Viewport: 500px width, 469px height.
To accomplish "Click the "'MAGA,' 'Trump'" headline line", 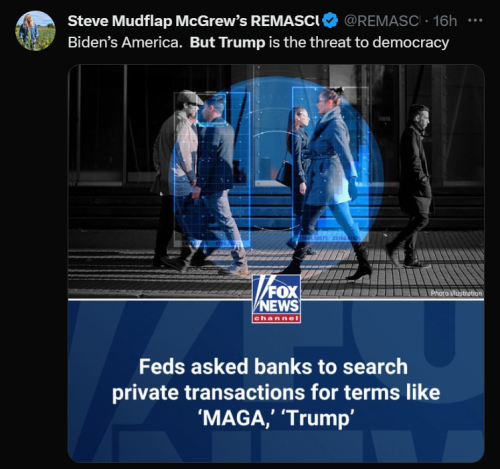I will 275,418.
